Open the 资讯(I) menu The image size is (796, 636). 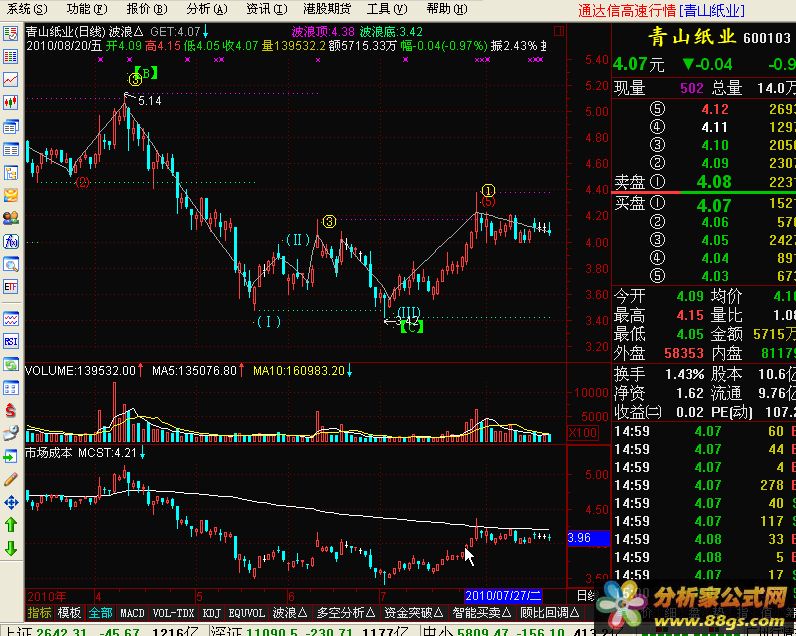coord(266,9)
